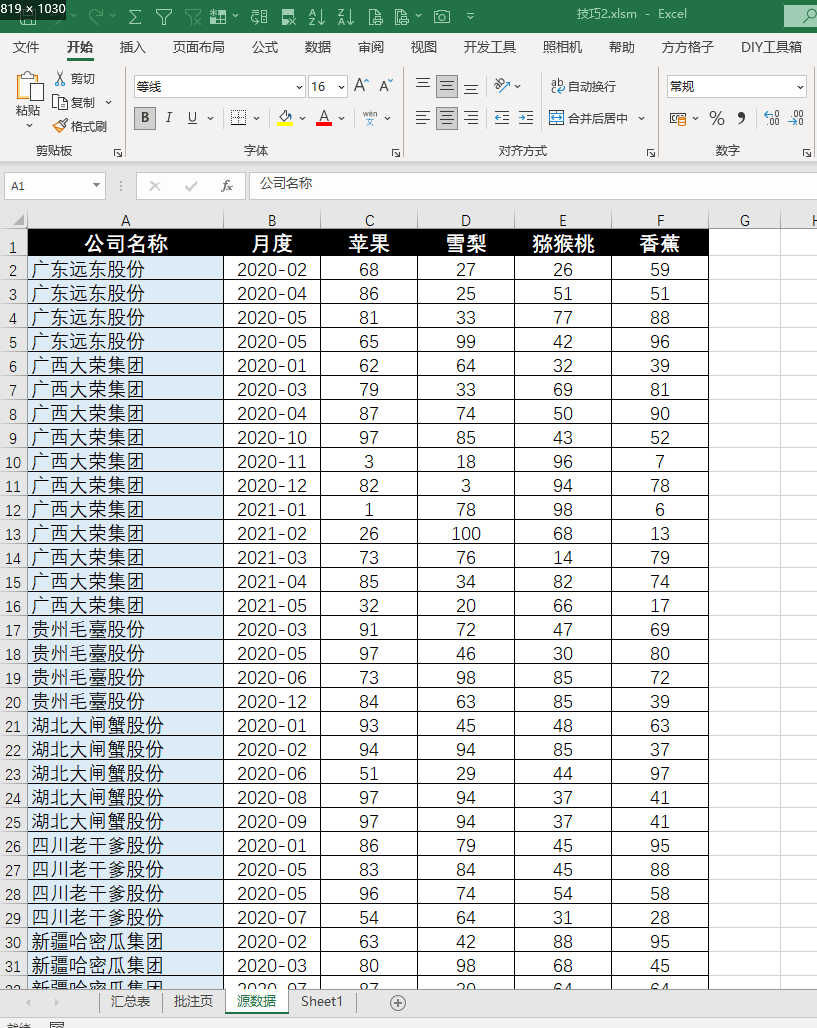Toggle Wrap Text 自动换行
The width and height of the screenshot is (817, 1028).
click(583, 86)
